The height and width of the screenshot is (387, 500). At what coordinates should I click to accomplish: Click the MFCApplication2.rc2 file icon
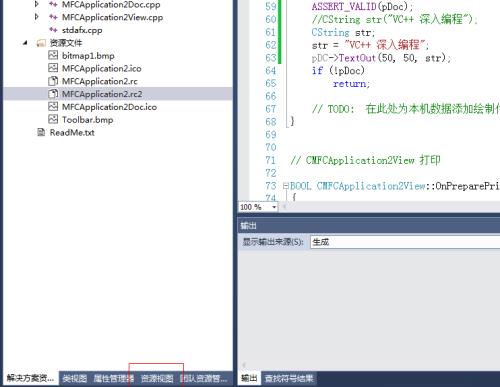53,94
